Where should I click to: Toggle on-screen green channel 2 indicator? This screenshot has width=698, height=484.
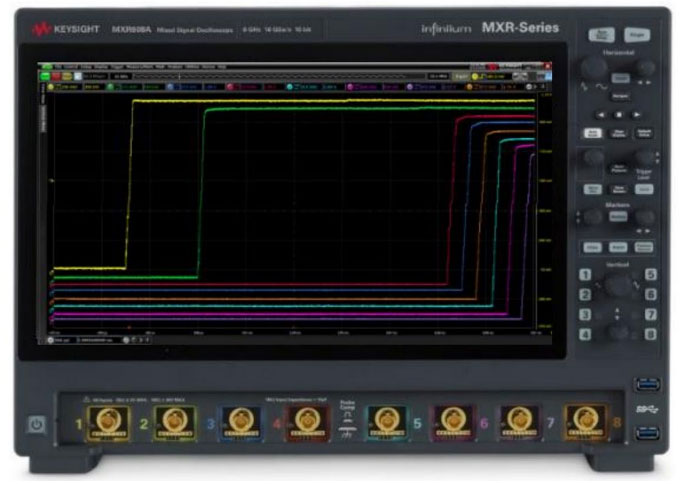pyautogui.click(x=110, y=87)
